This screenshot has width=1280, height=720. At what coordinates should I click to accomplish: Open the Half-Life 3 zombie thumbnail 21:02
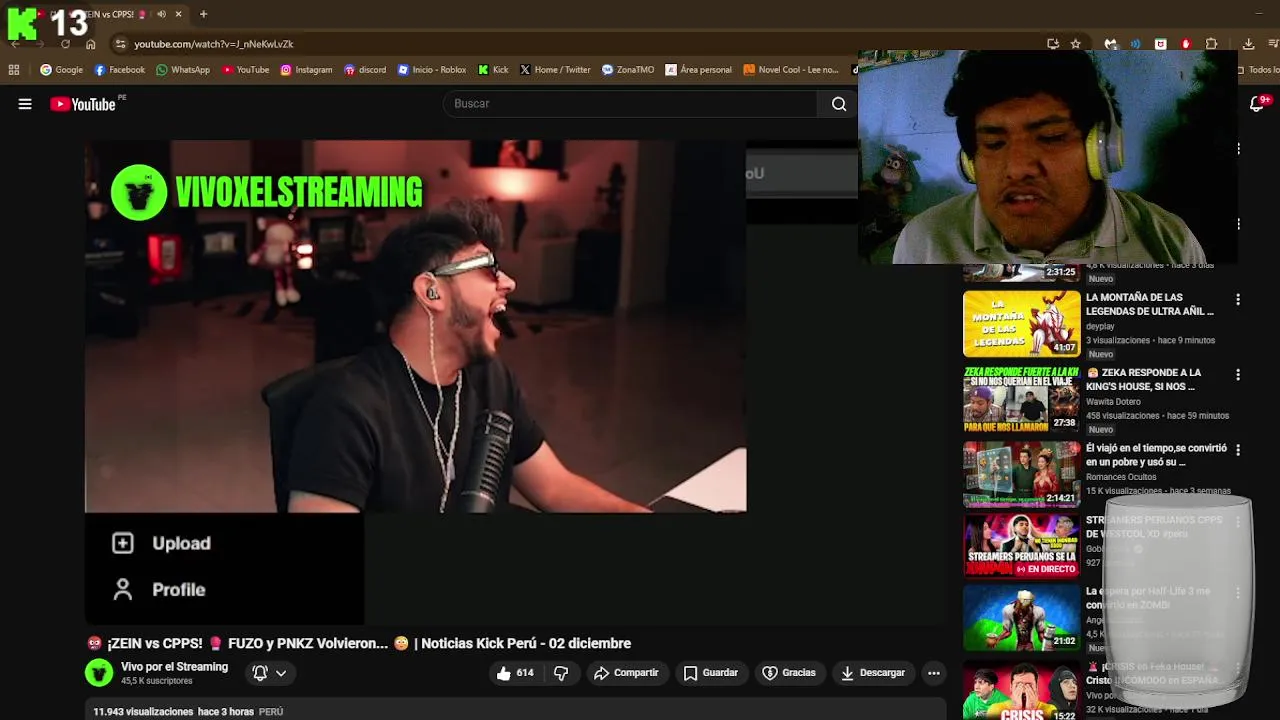pos(1021,618)
